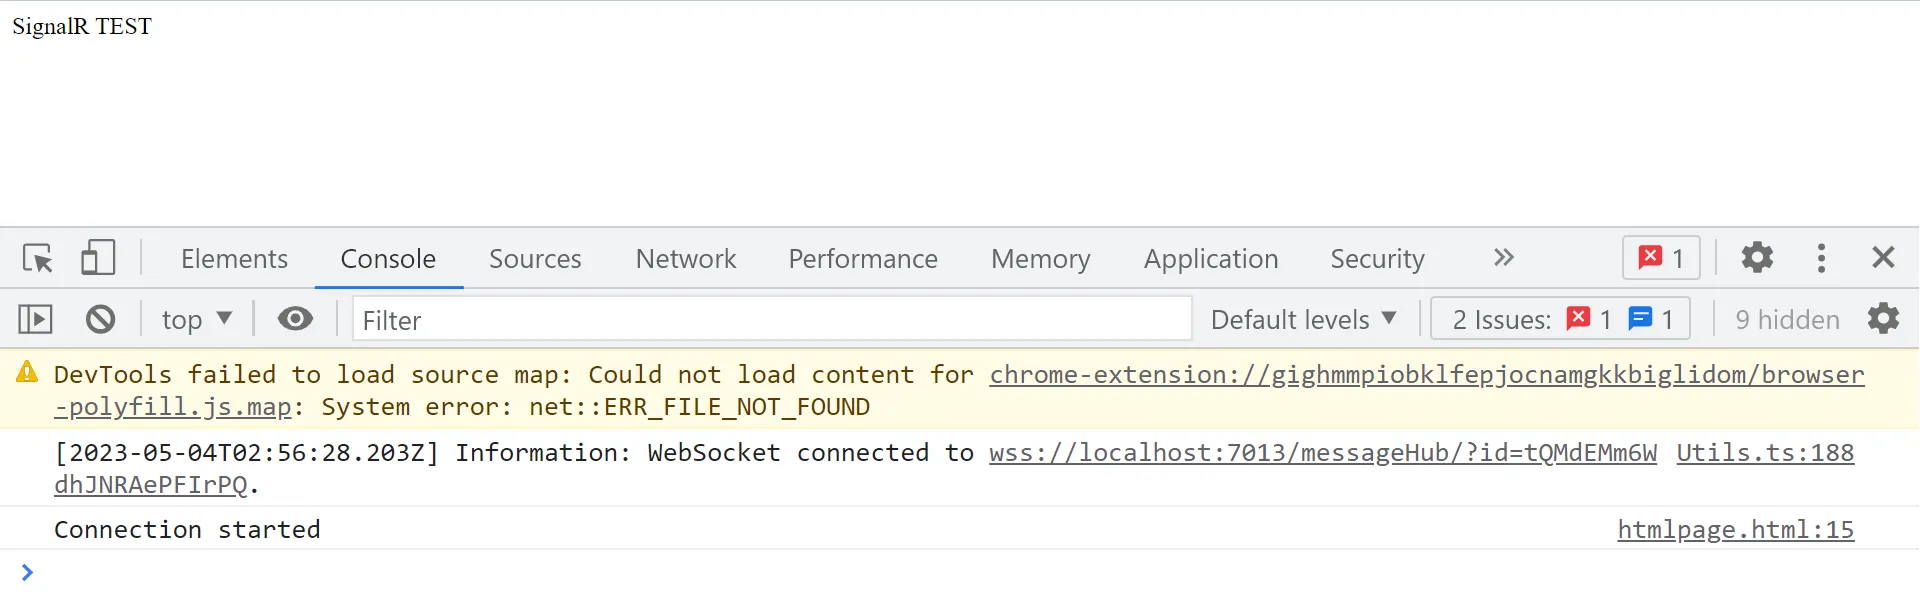Image resolution: width=1920 pixels, height=613 pixels.
Task: Open the three-dot customize DevTools menu
Action: point(1821,258)
